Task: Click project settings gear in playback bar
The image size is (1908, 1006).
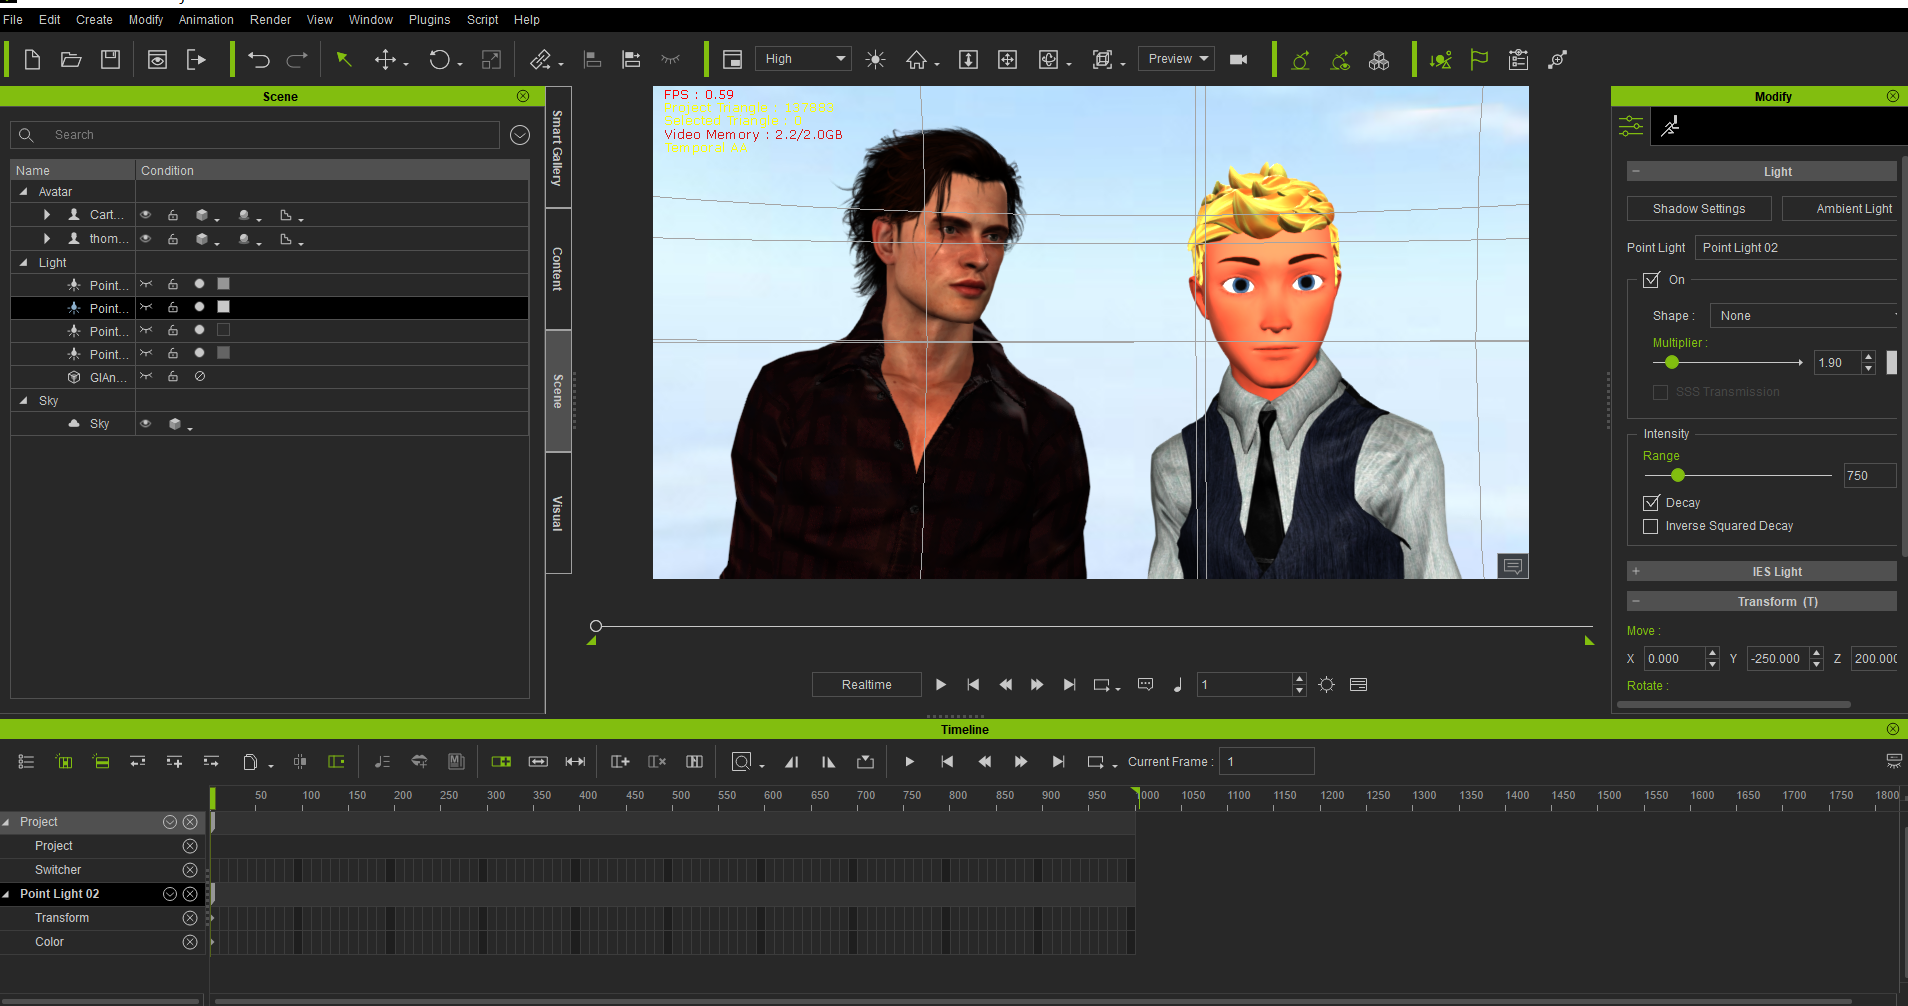Action: (1326, 685)
